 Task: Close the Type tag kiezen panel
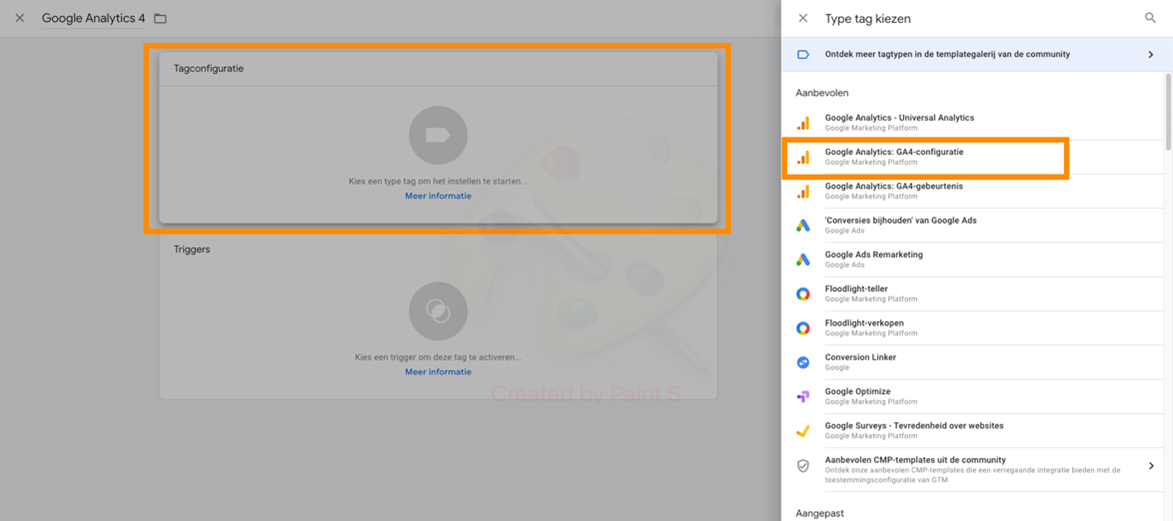[x=803, y=18]
